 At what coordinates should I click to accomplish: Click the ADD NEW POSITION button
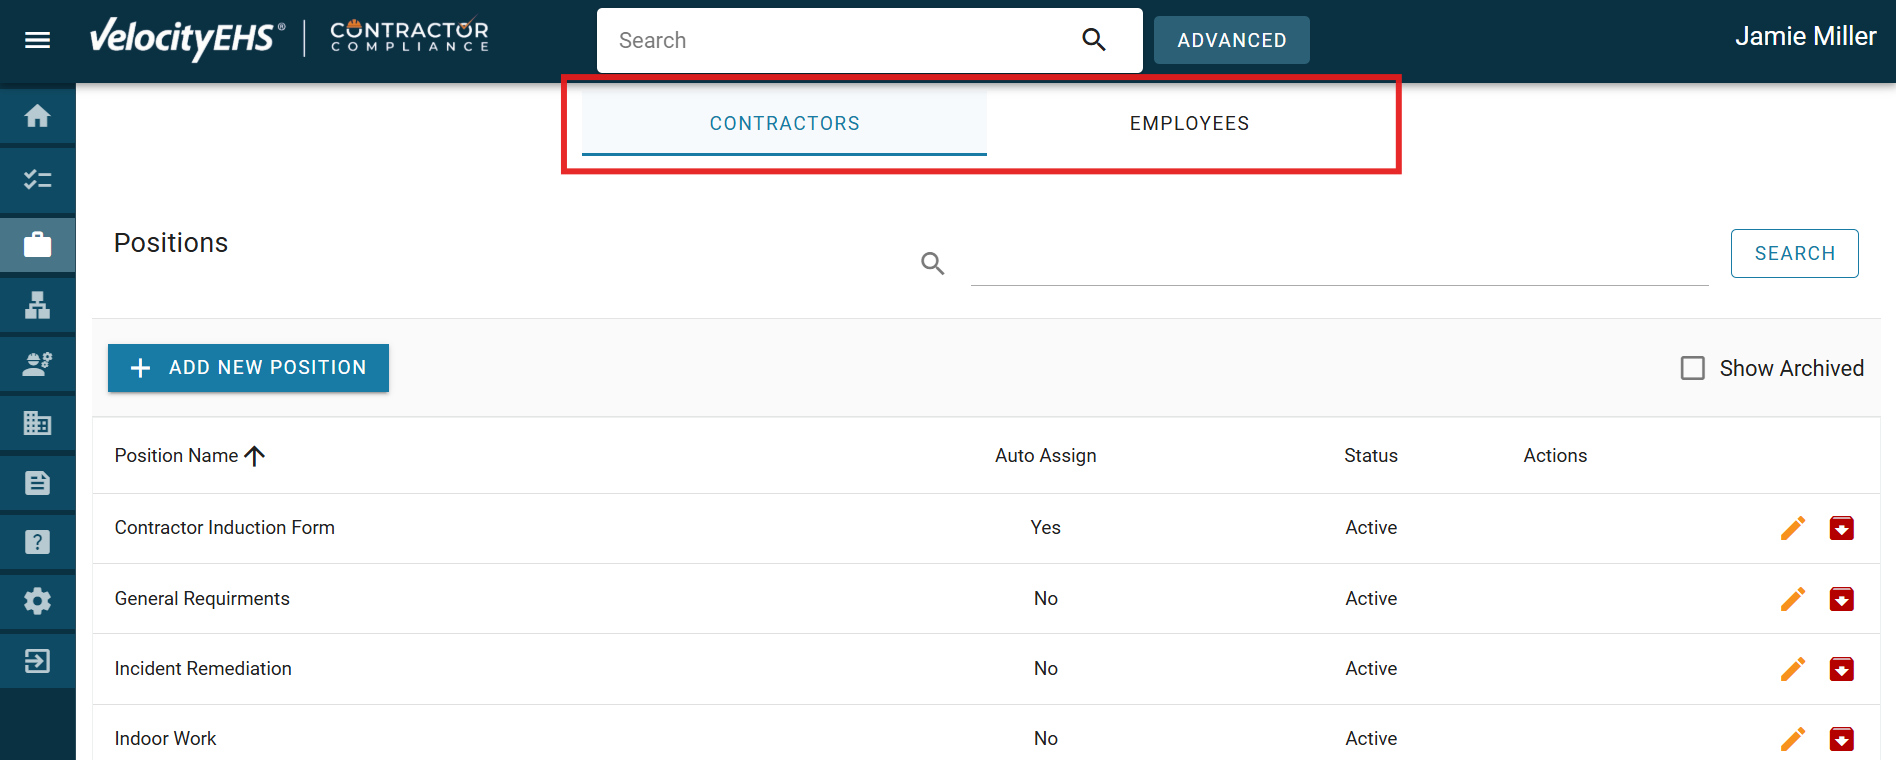(248, 367)
